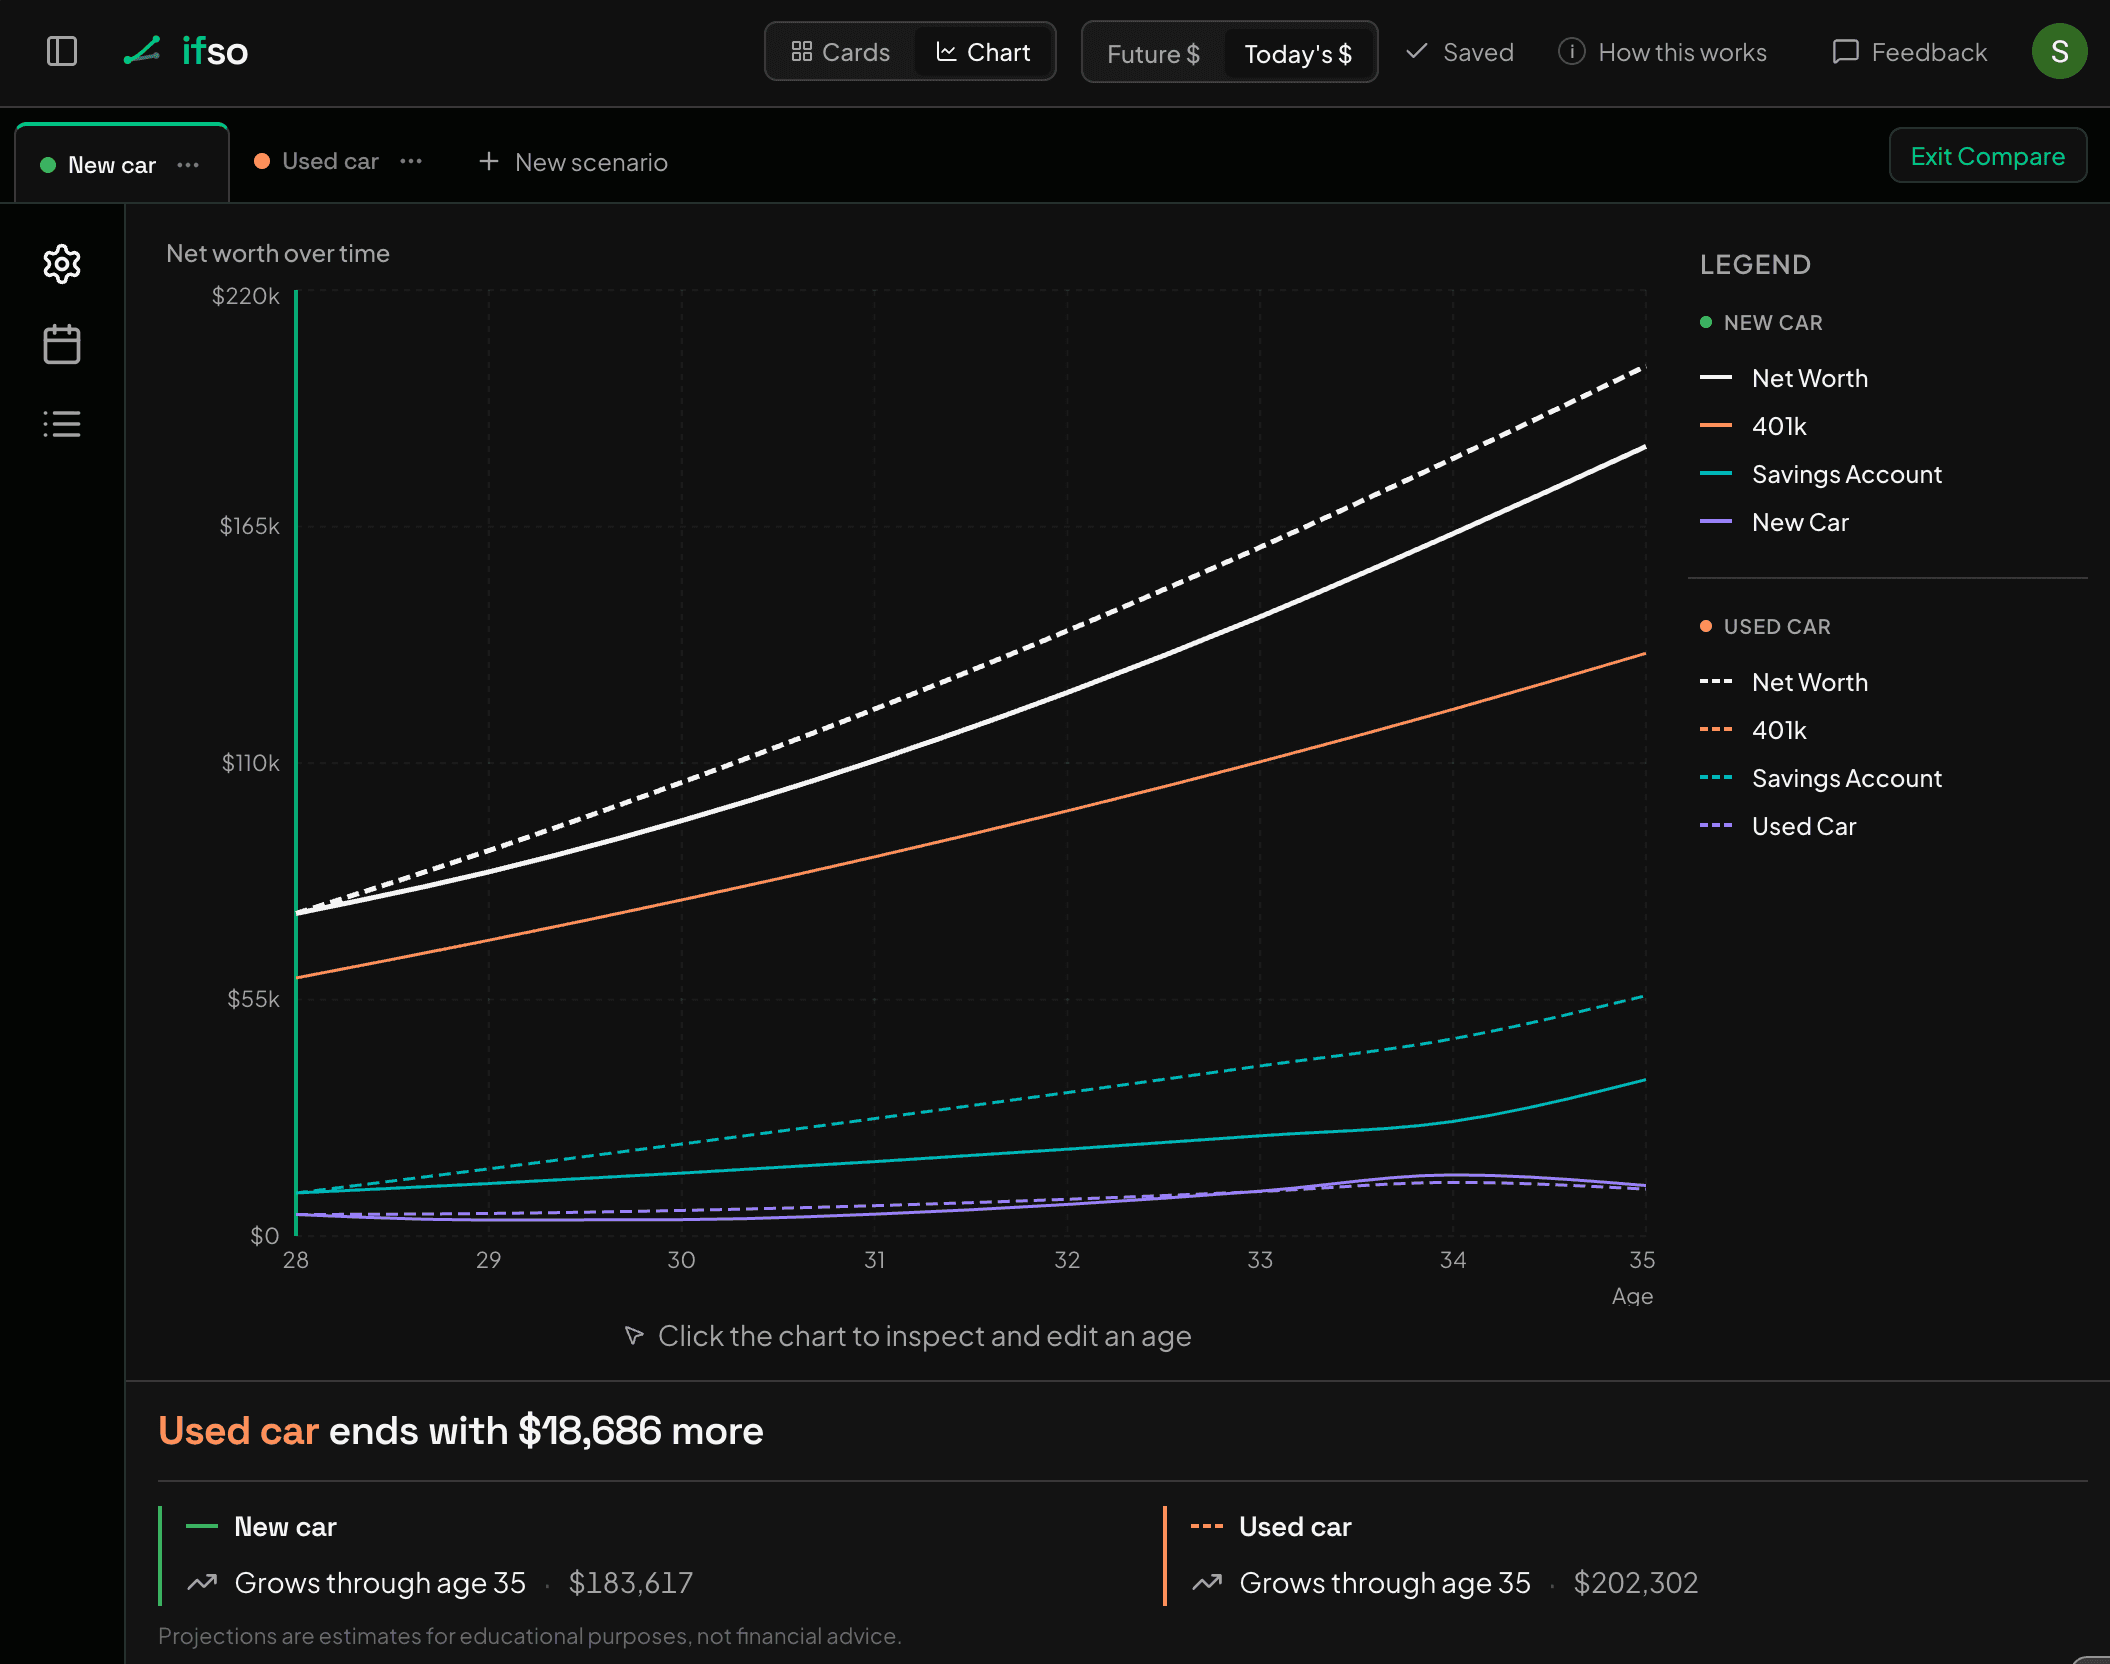Switch to Cards view

[x=840, y=52]
